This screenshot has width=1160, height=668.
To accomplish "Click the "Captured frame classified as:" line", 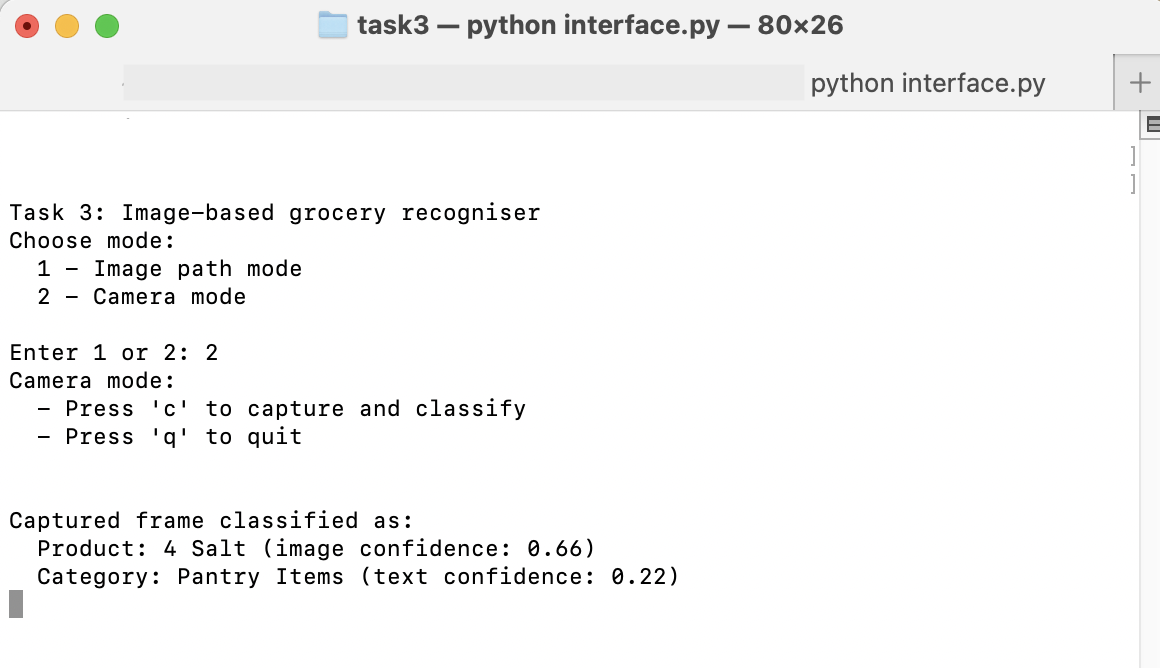I will pos(211,521).
